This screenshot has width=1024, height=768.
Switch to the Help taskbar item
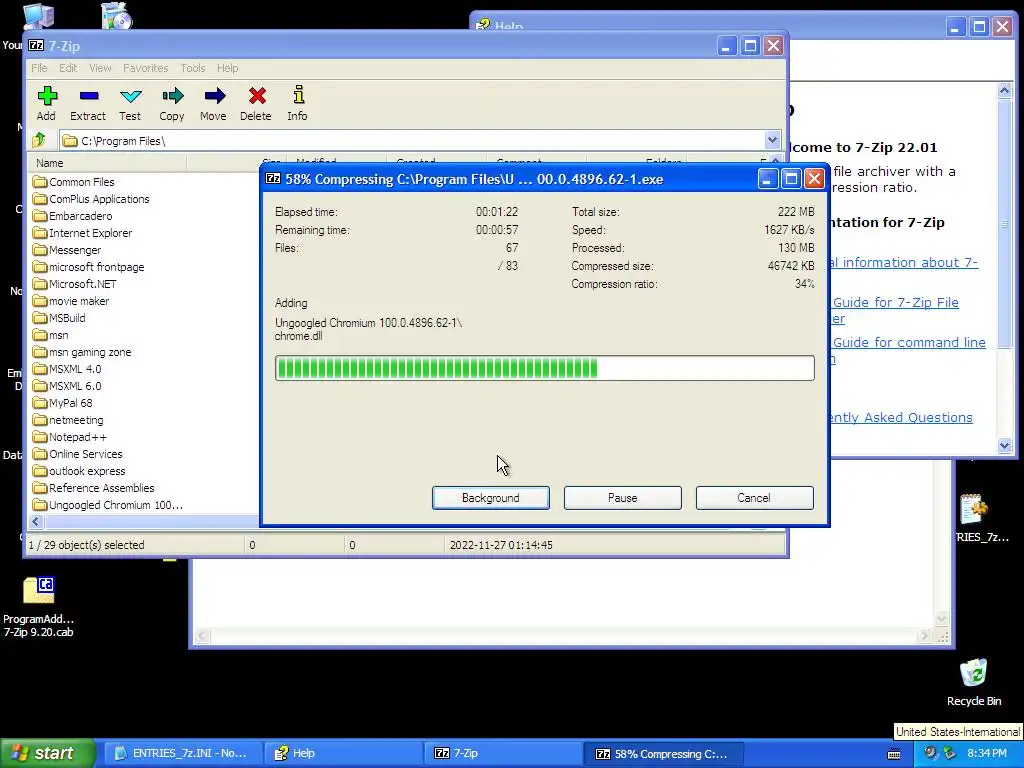(342, 754)
